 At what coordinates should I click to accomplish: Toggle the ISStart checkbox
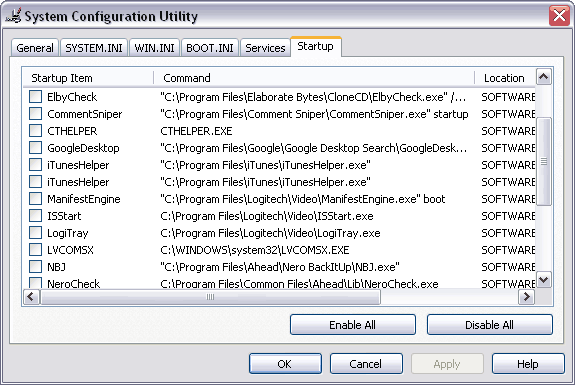[x=36, y=216]
